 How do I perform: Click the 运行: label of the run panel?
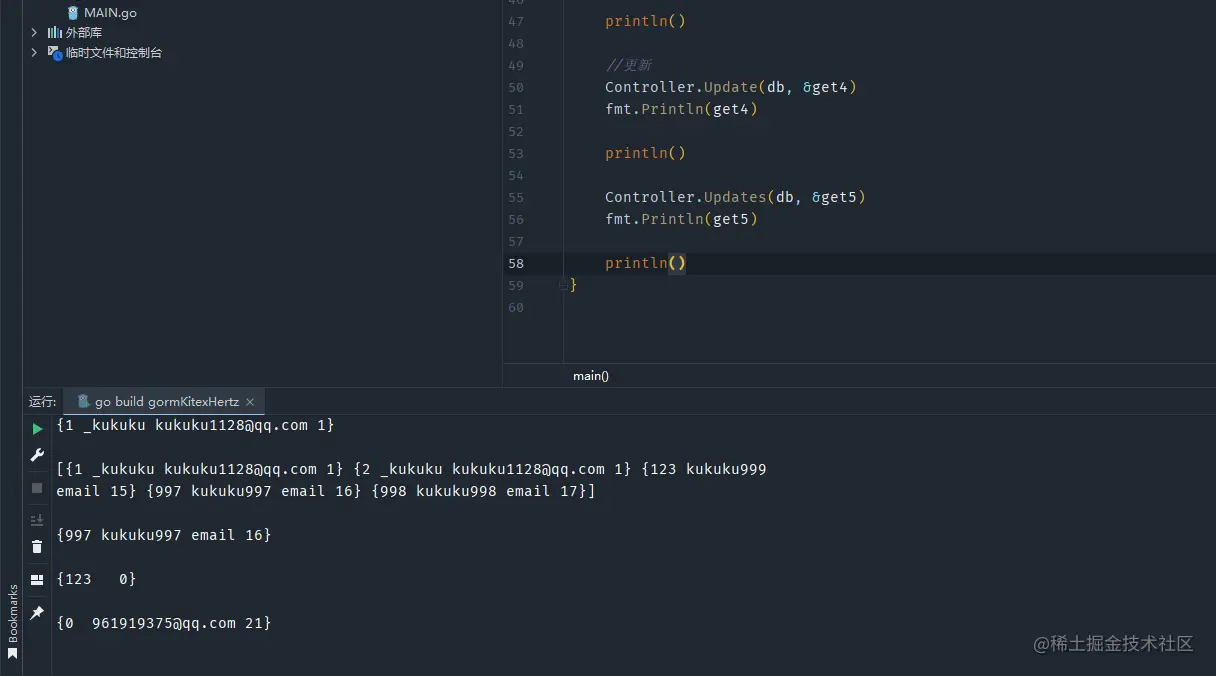click(43, 402)
